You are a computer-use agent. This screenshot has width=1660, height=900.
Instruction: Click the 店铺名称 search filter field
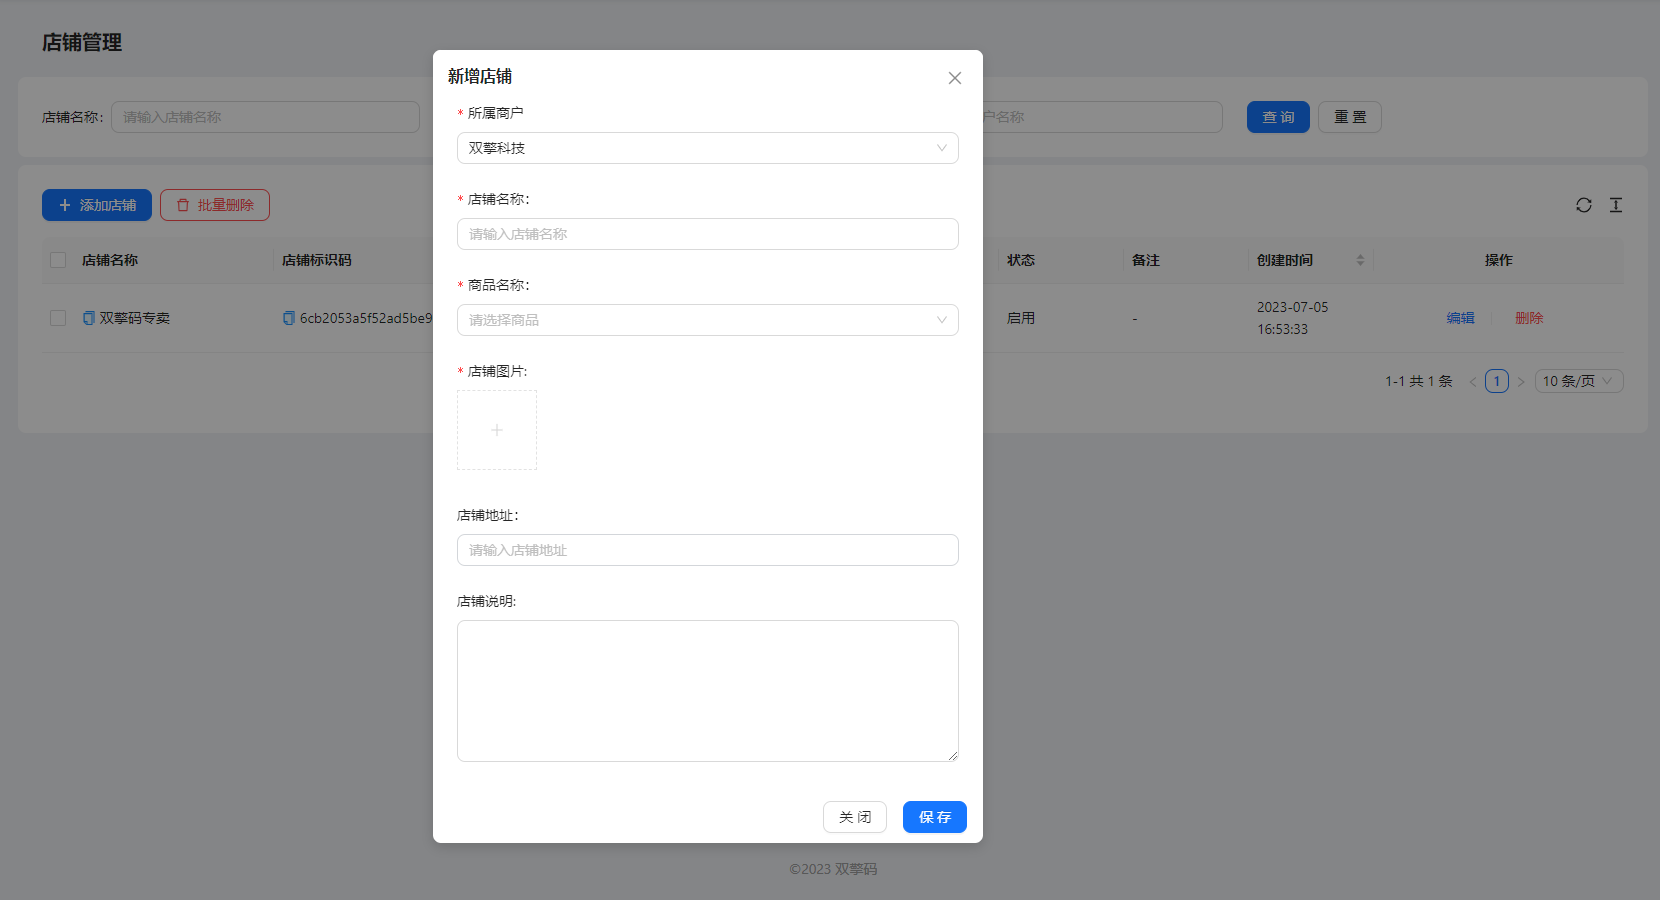[265, 117]
